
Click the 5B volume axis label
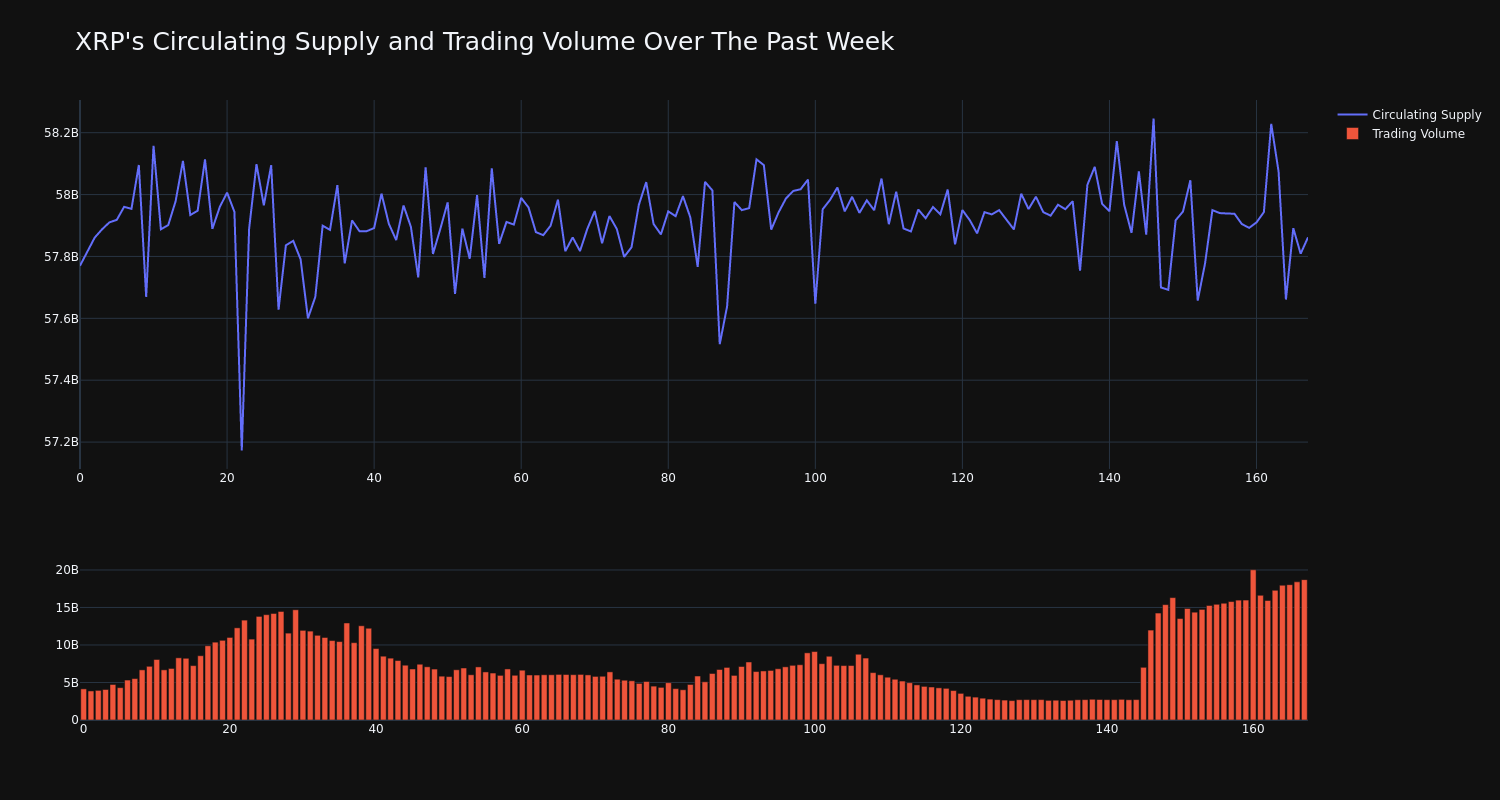tap(70, 683)
